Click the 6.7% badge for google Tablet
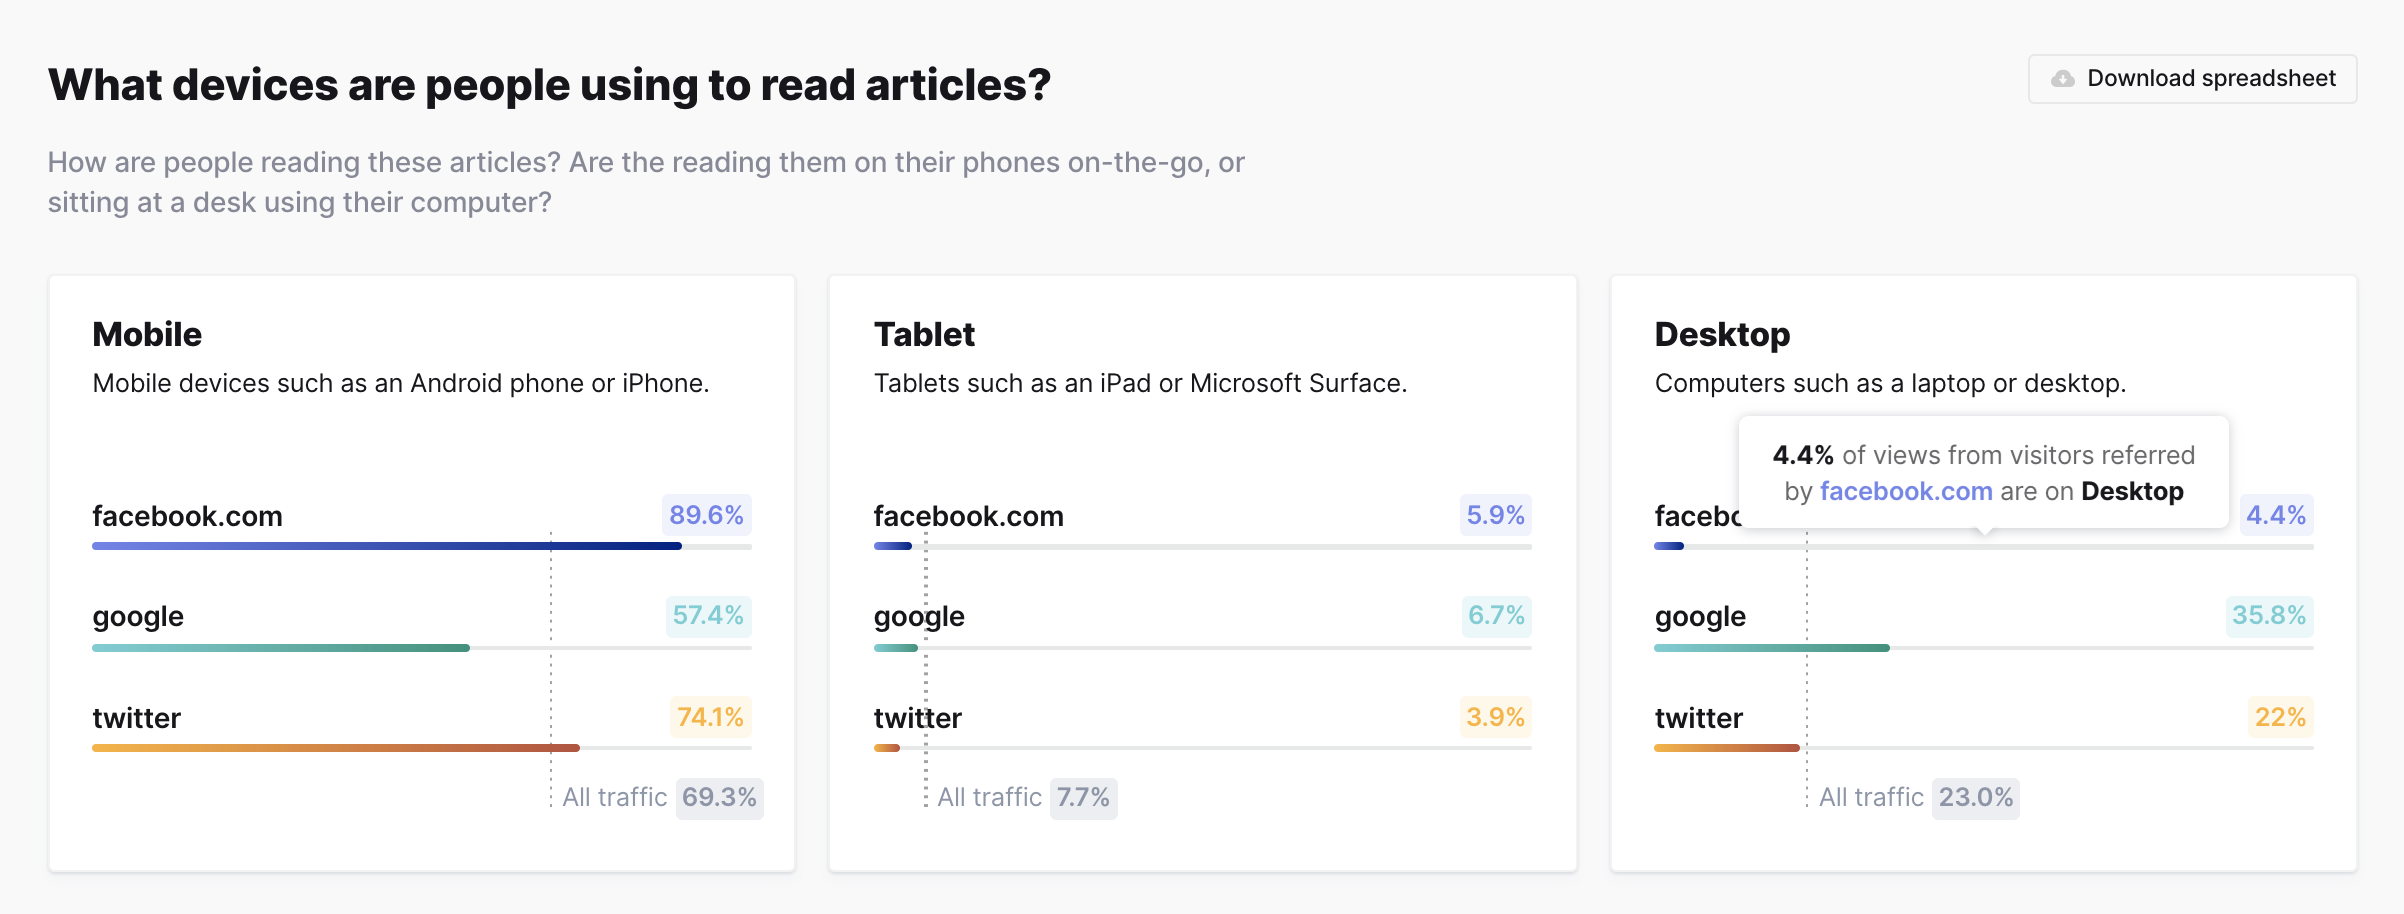Screen dimensions: 2404x914 click(x=1496, y=617)
